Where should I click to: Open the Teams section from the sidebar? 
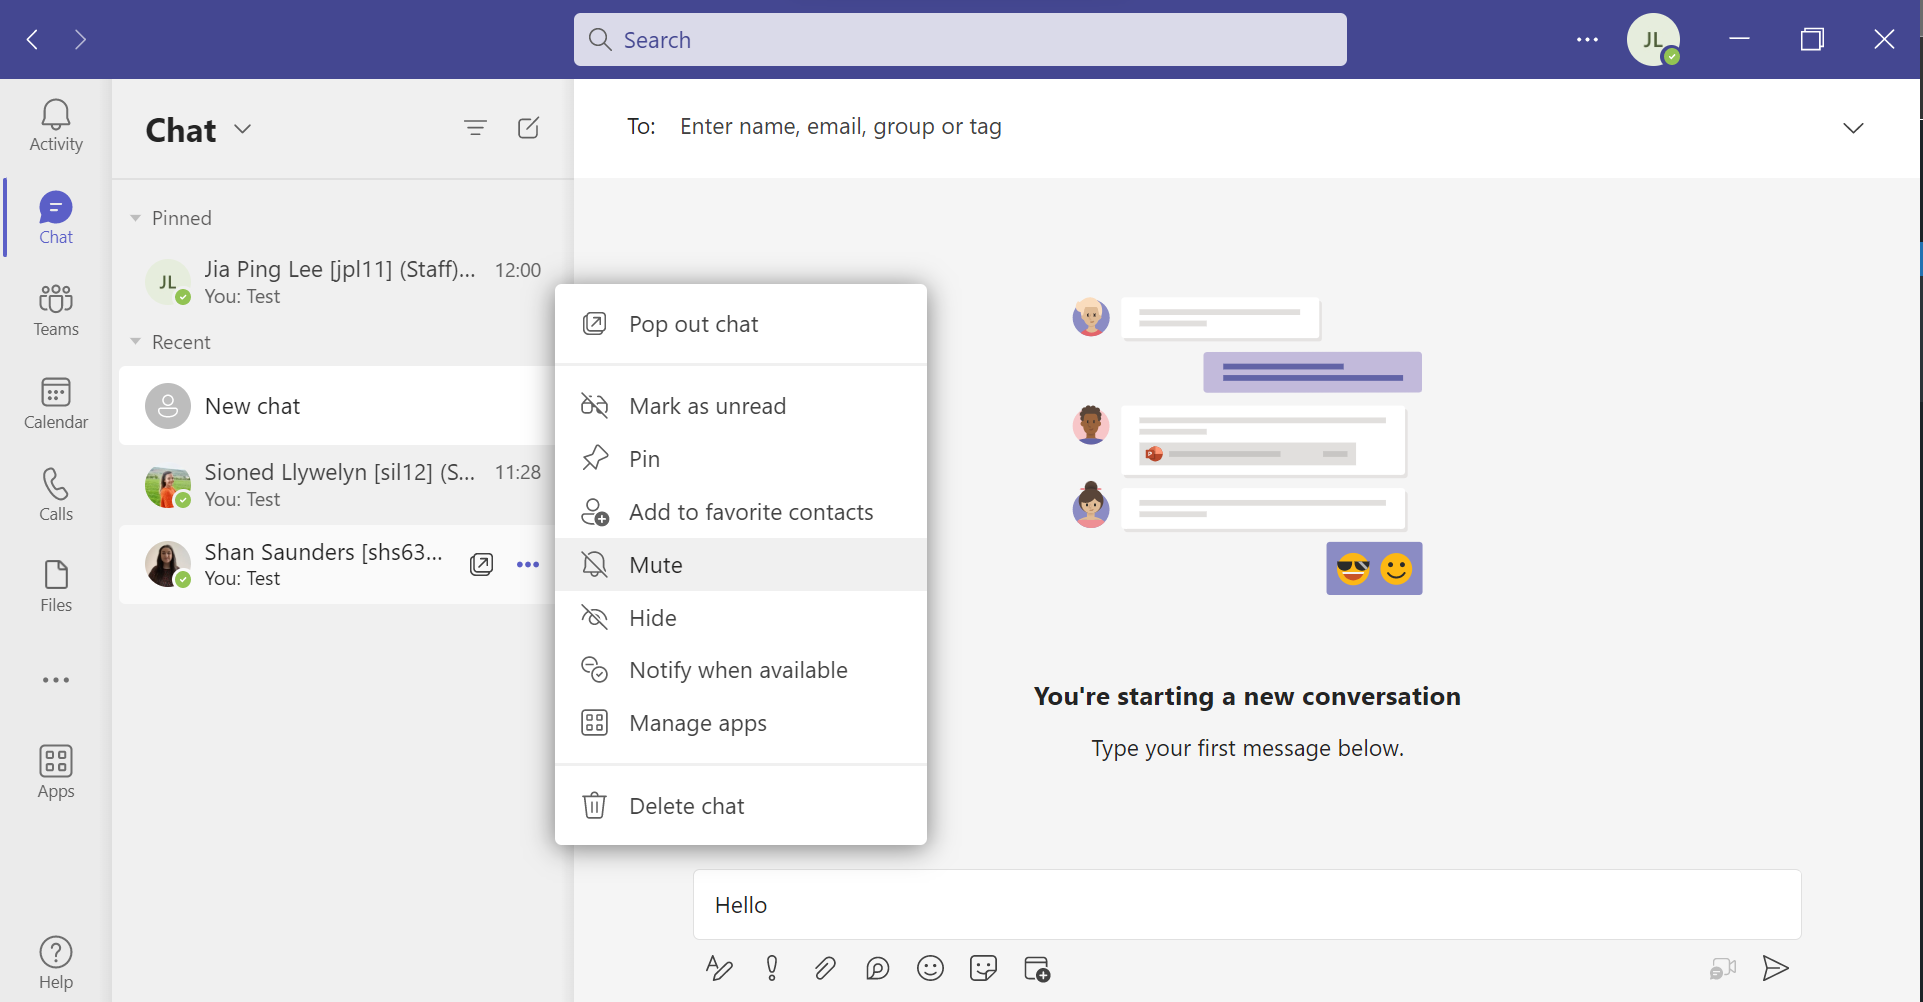coord(55,310)
